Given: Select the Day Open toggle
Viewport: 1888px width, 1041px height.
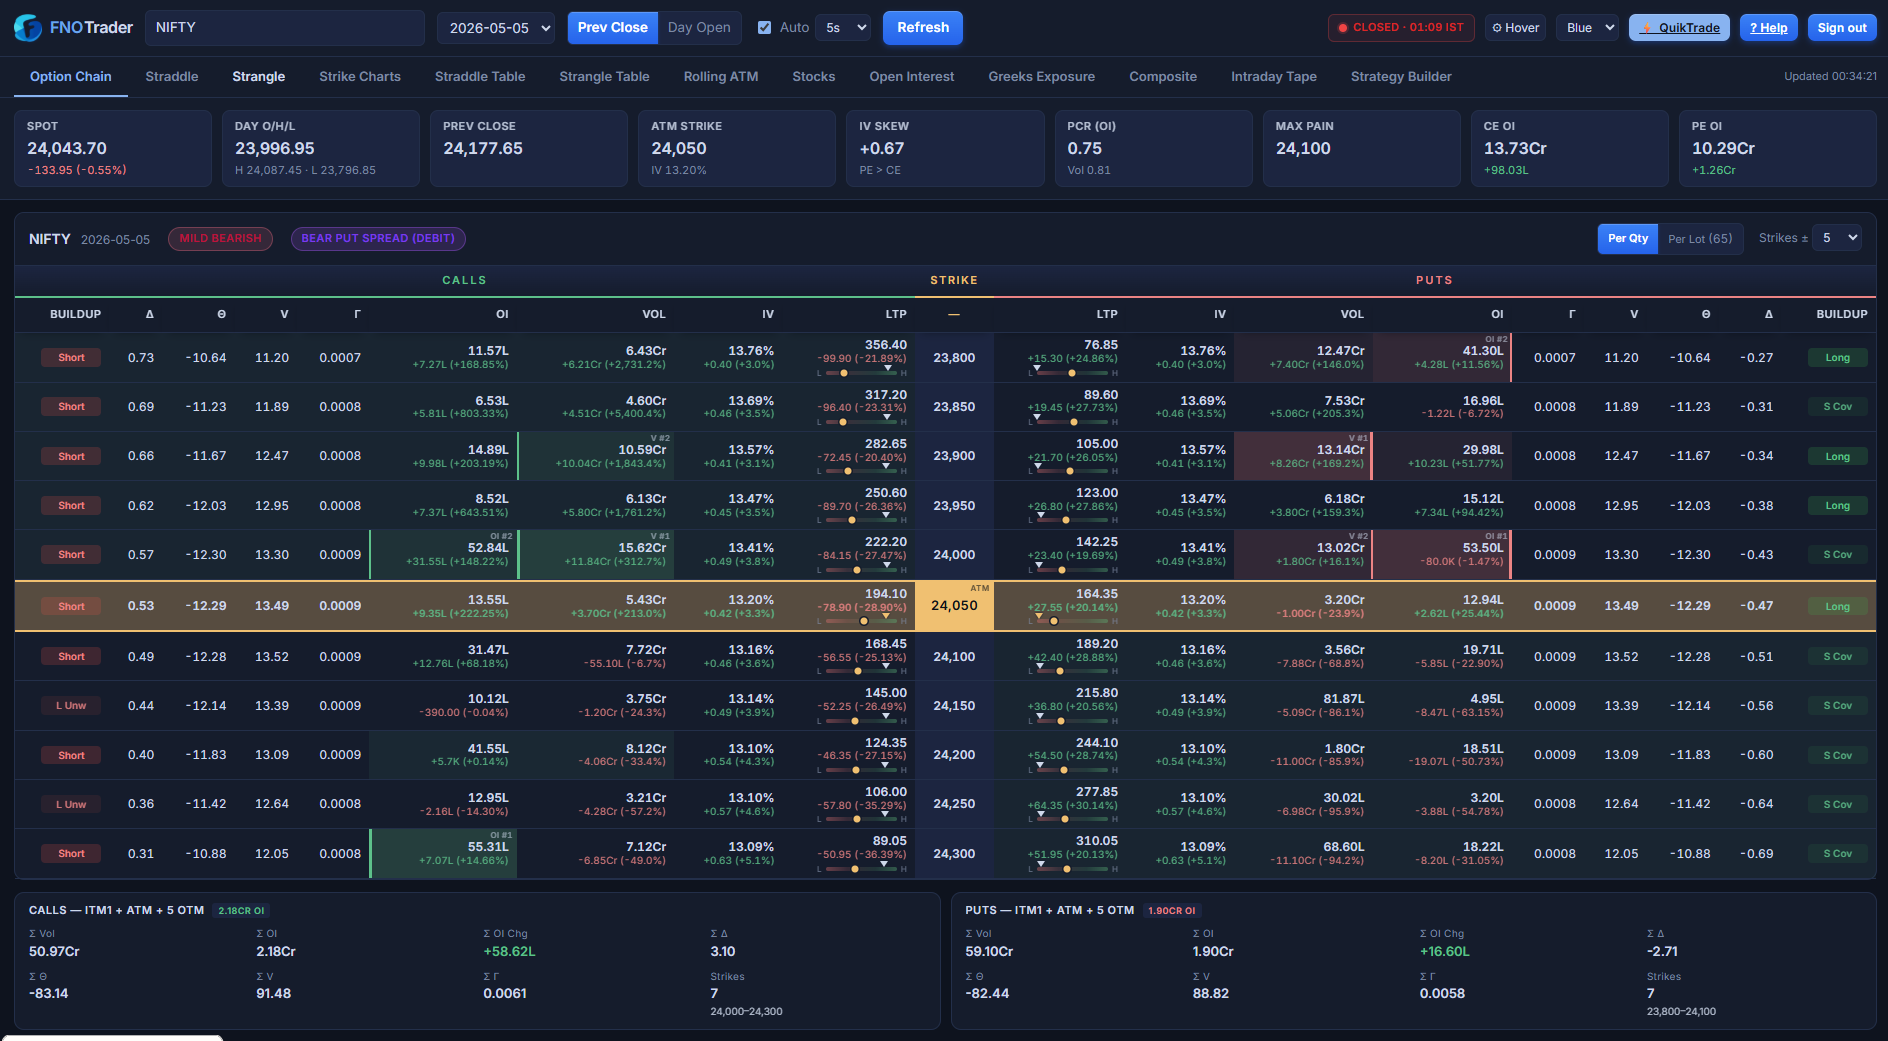Looking at the screenshot, I should point(699,28).
